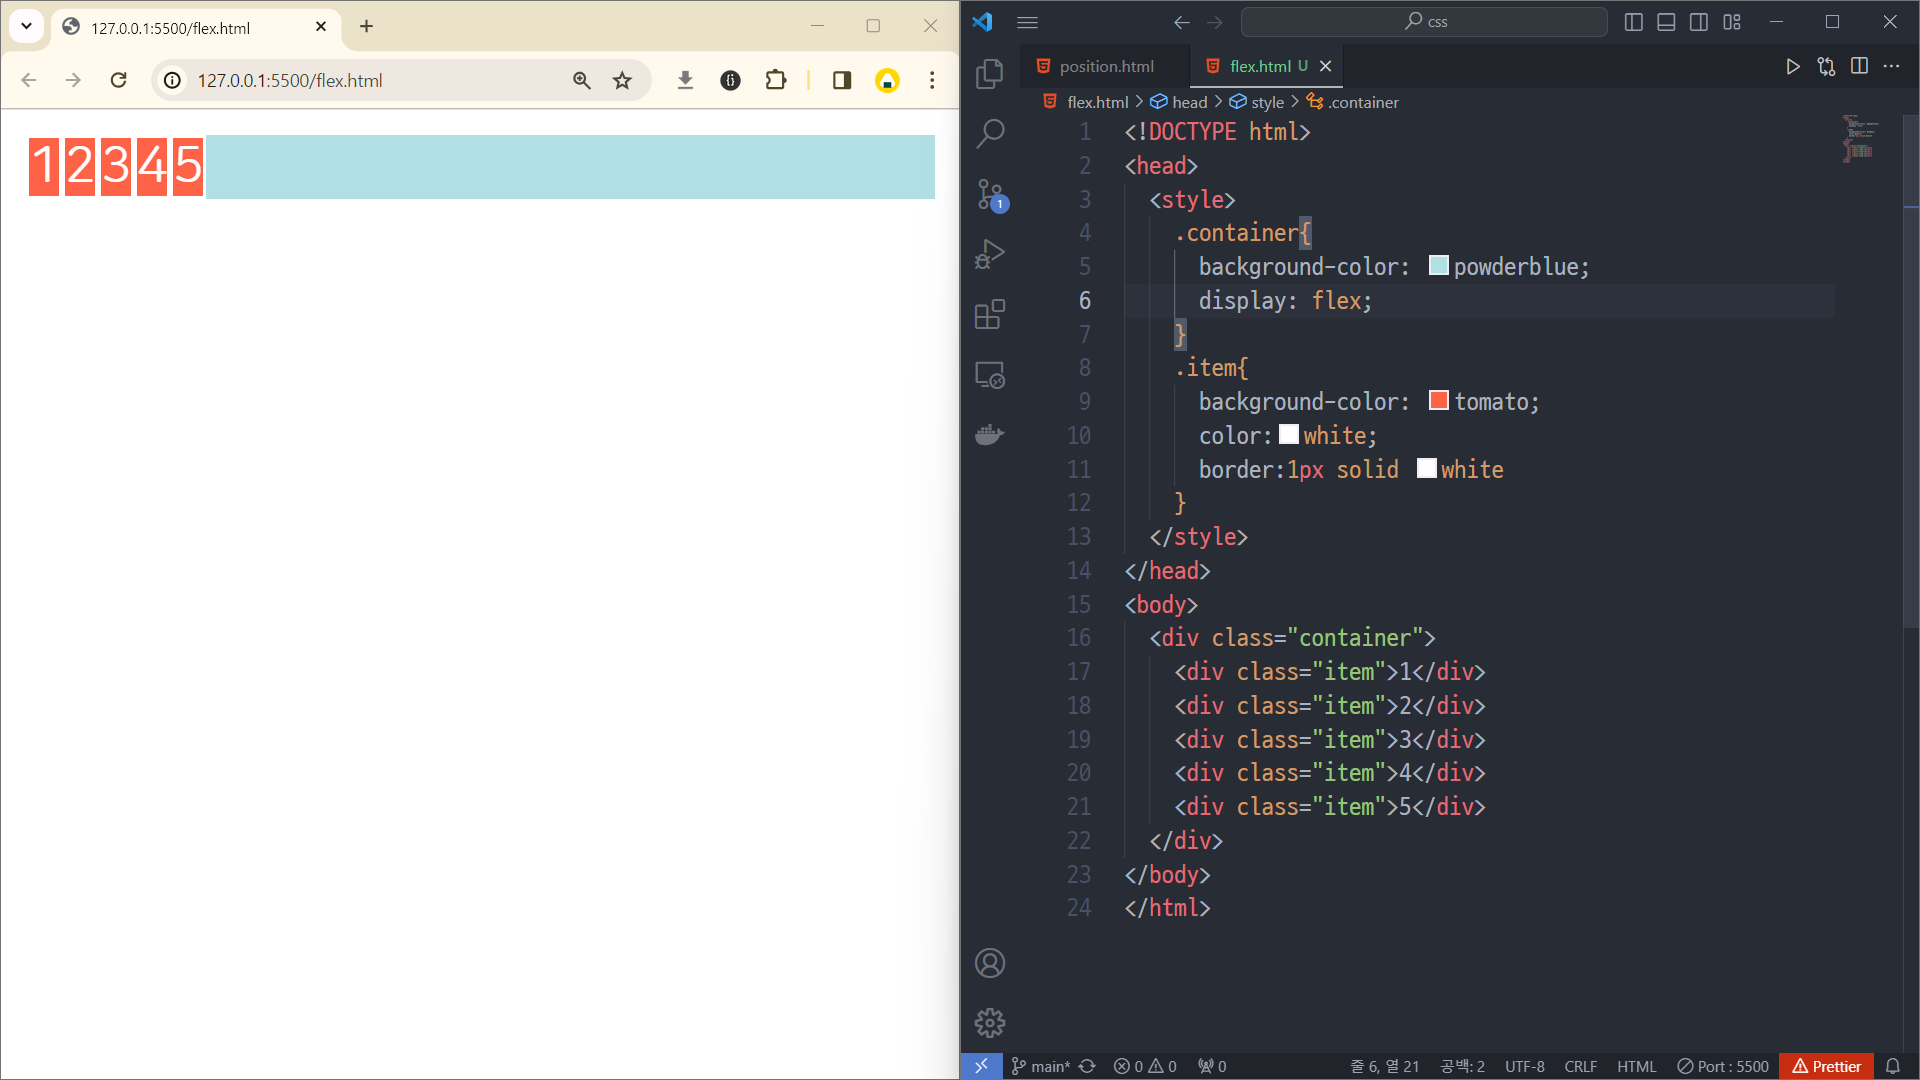The width and height of the screenshot is (1920, 1080).
Task: Open the VS Code hamburger menu
Action: 1027,22
